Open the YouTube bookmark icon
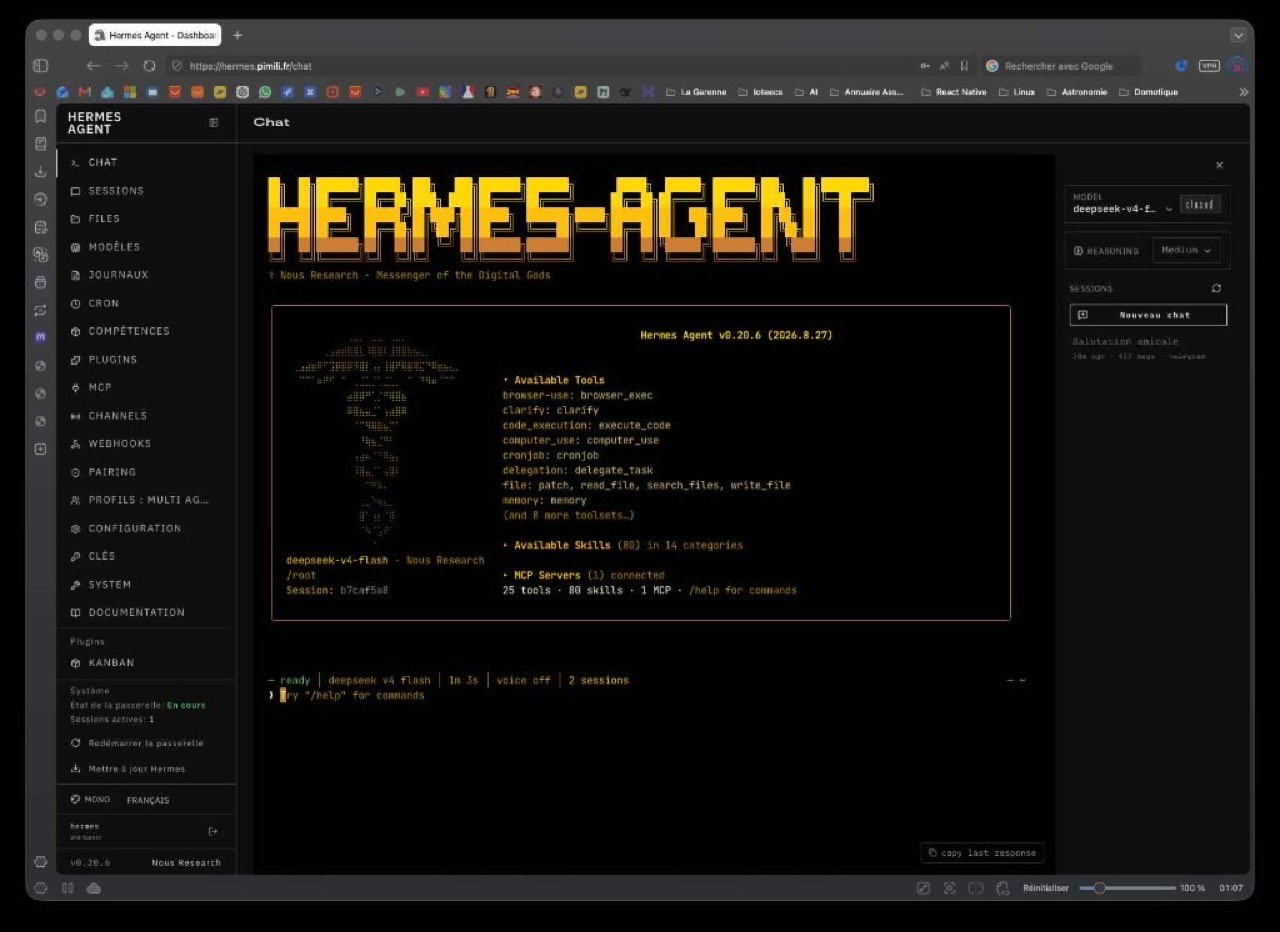 tap(422, 92)
